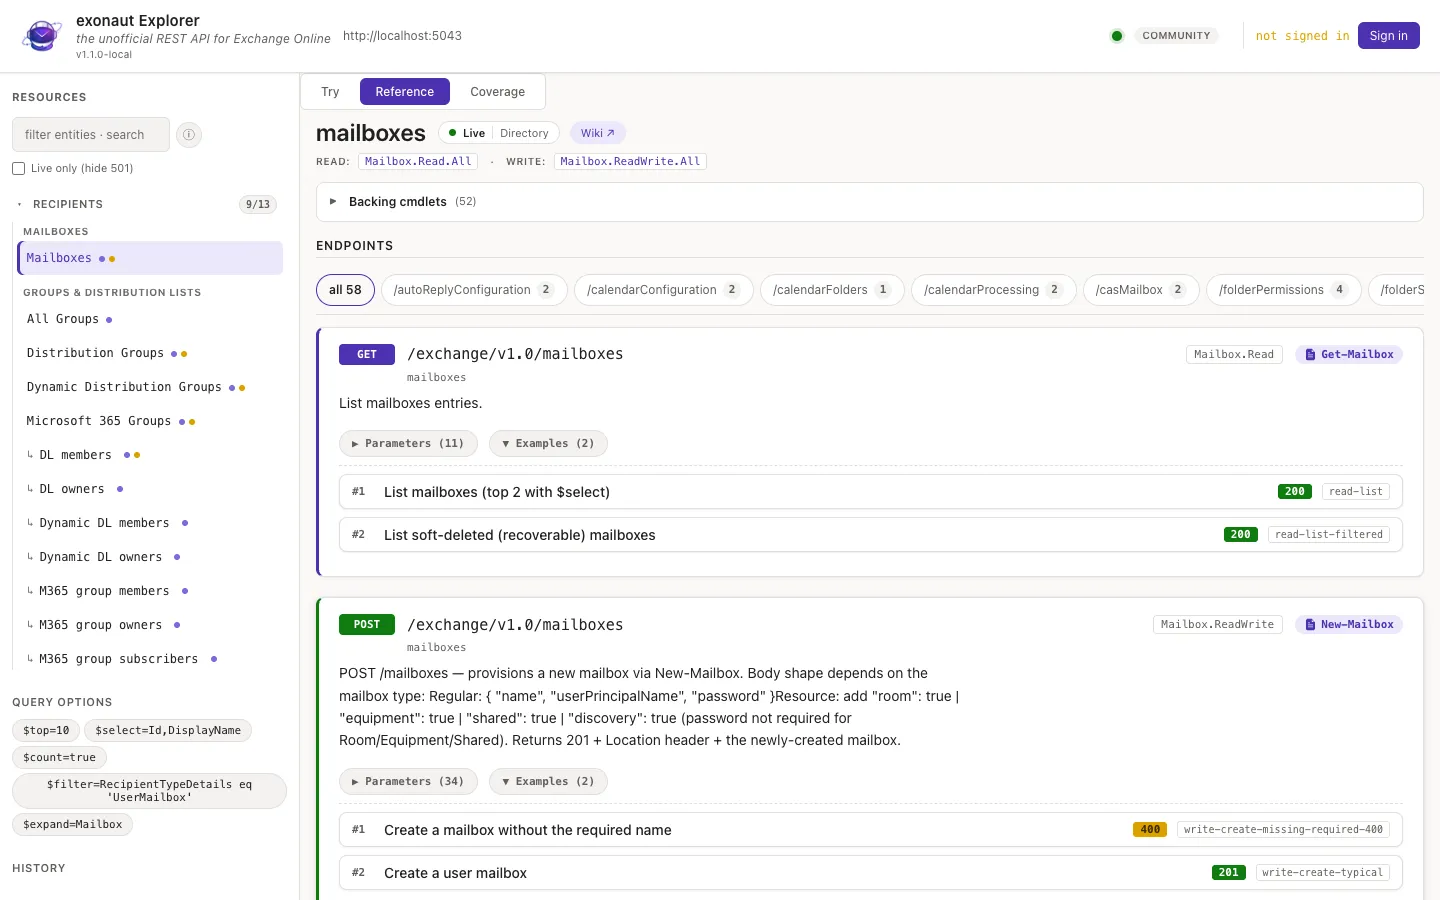
Task: Open M365 group members resource
Action: [x=151, y=591]
